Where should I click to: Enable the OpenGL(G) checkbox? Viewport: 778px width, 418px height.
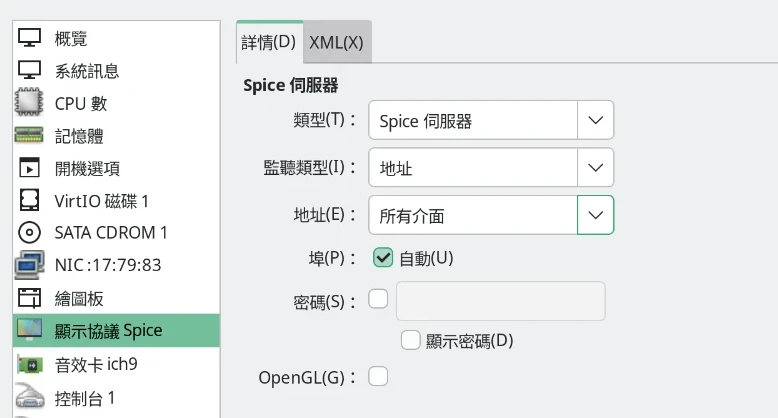378,377
